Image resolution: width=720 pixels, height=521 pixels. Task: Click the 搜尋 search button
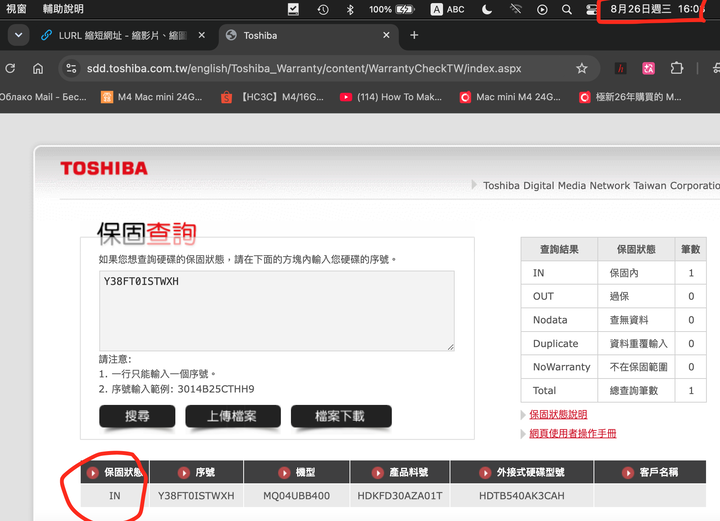137,416
